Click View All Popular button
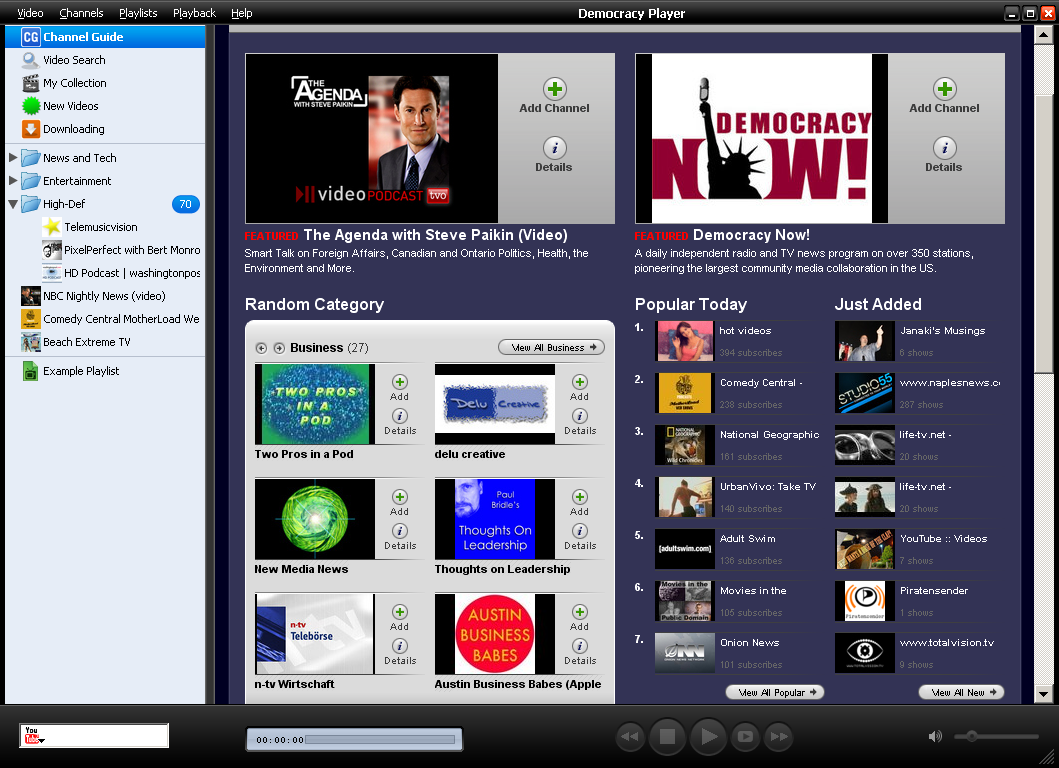Image resolution: width=1059 pixels, height=768 pixels. (x=775, y=692)
